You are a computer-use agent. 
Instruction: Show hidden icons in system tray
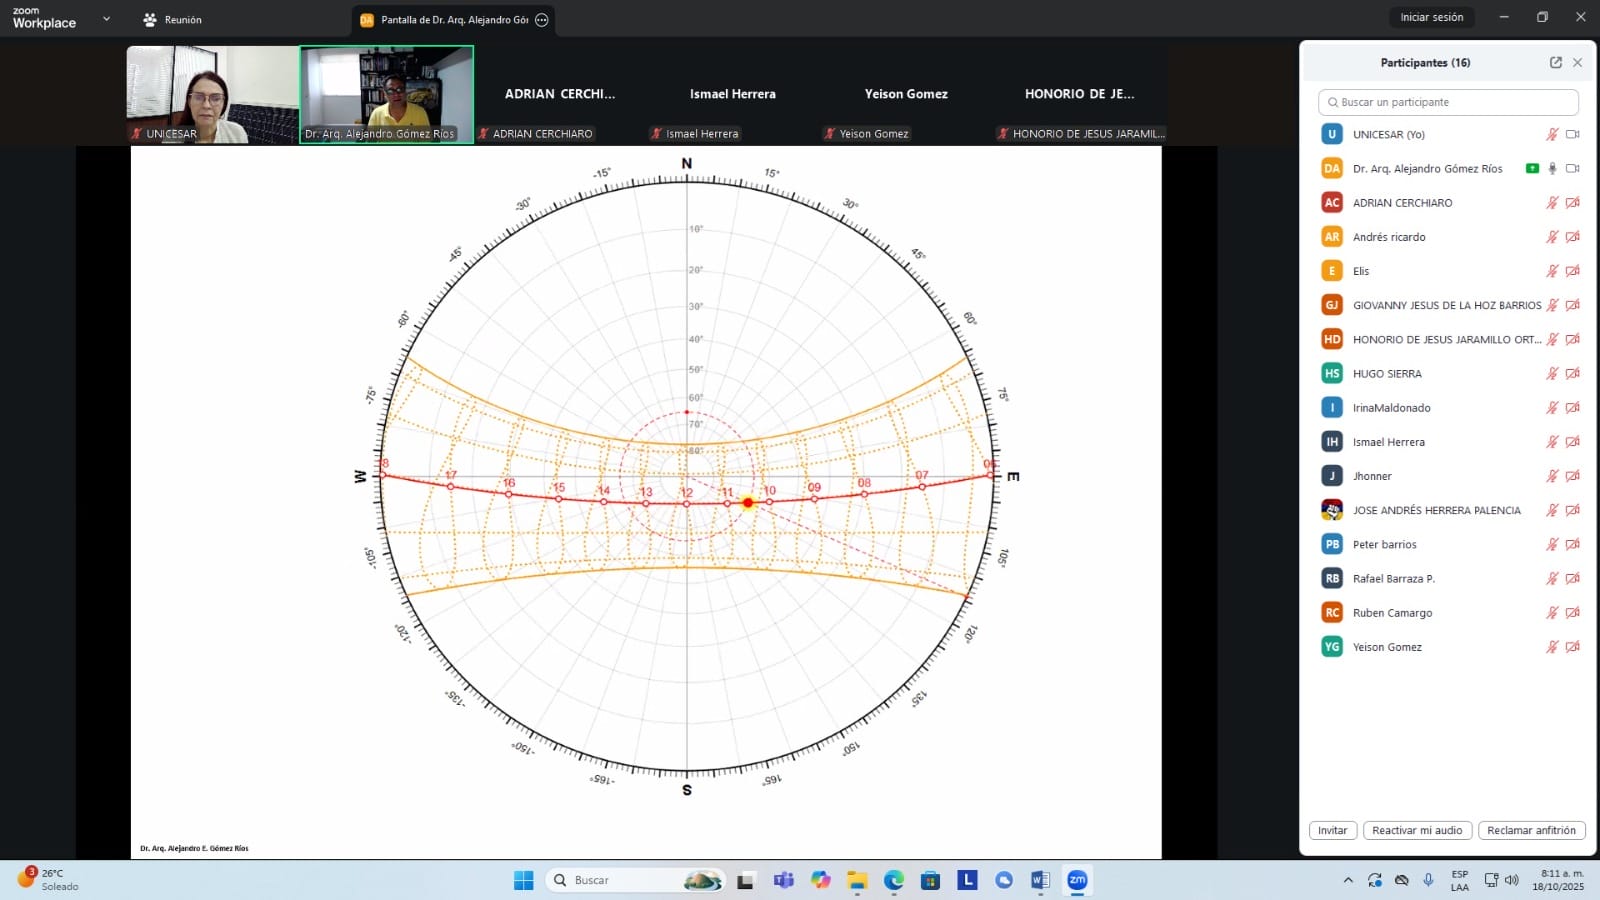click(x=1348, y=880)
